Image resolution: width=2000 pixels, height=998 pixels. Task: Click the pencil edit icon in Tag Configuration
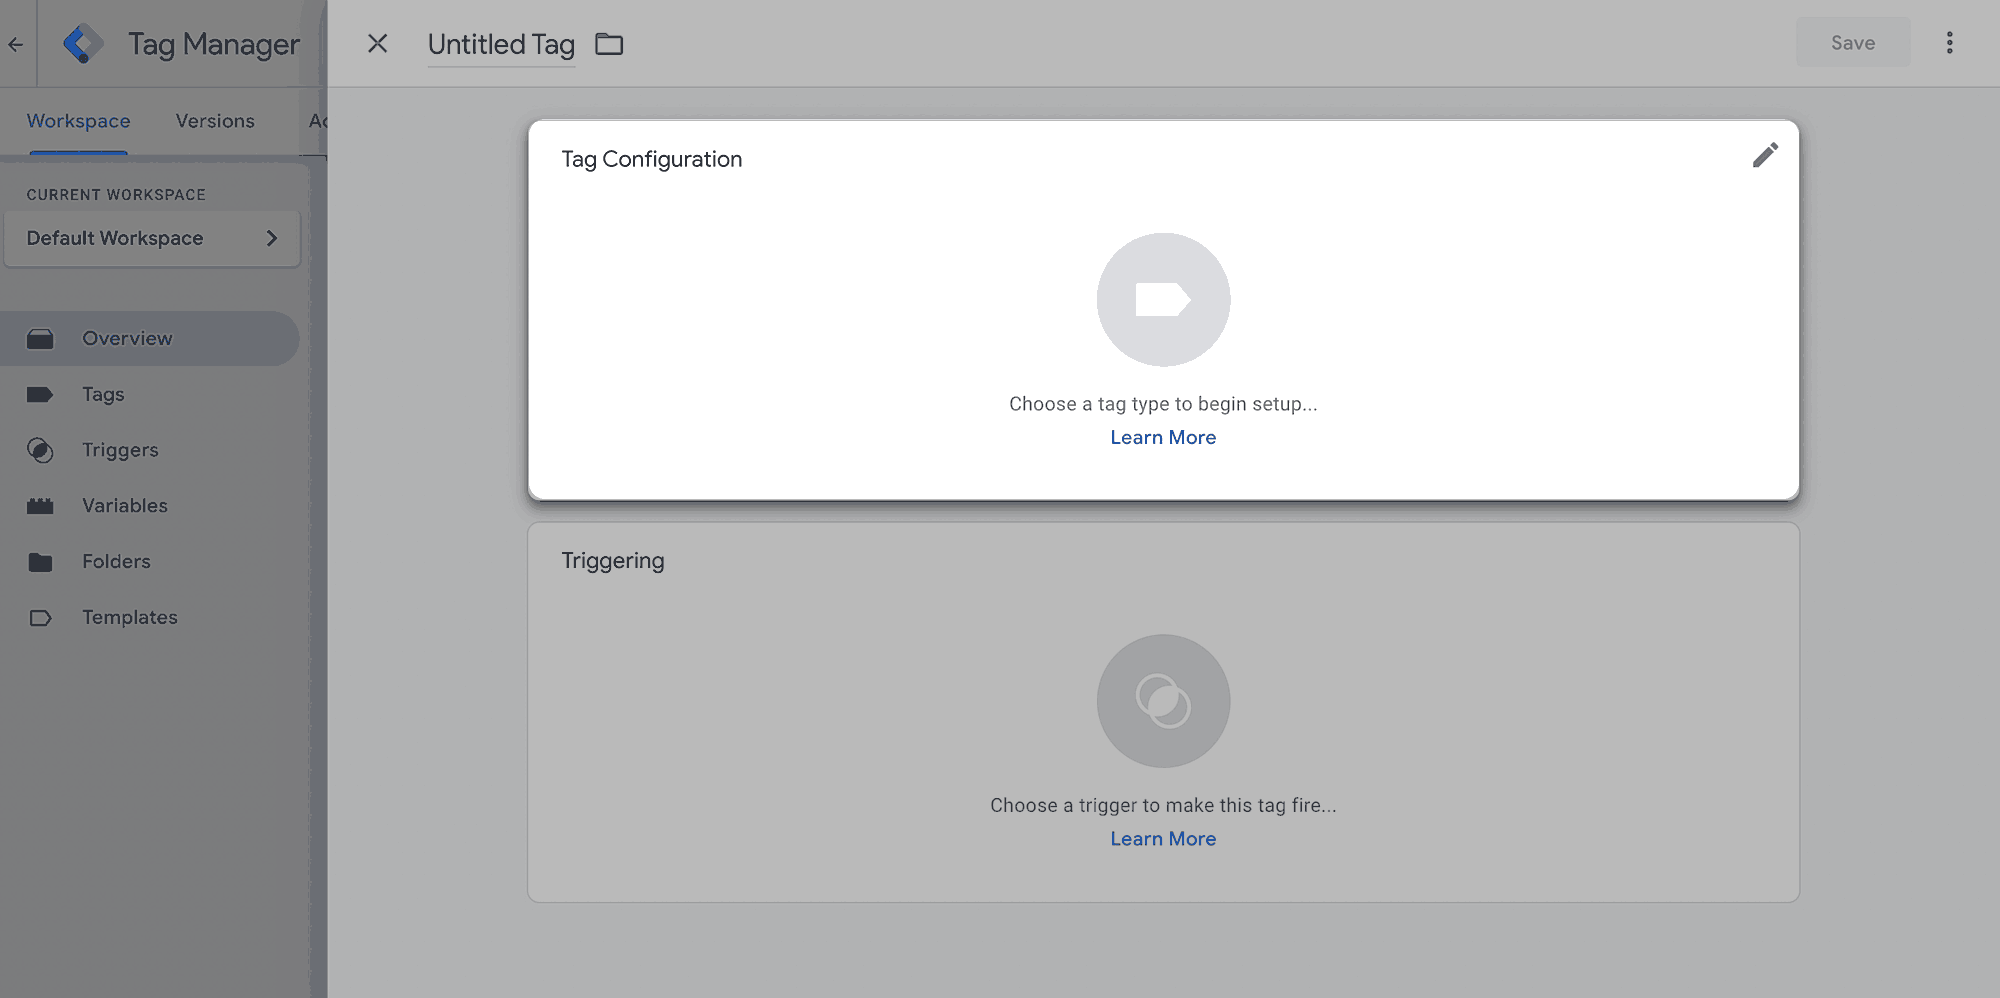(x=1765, y=156)
